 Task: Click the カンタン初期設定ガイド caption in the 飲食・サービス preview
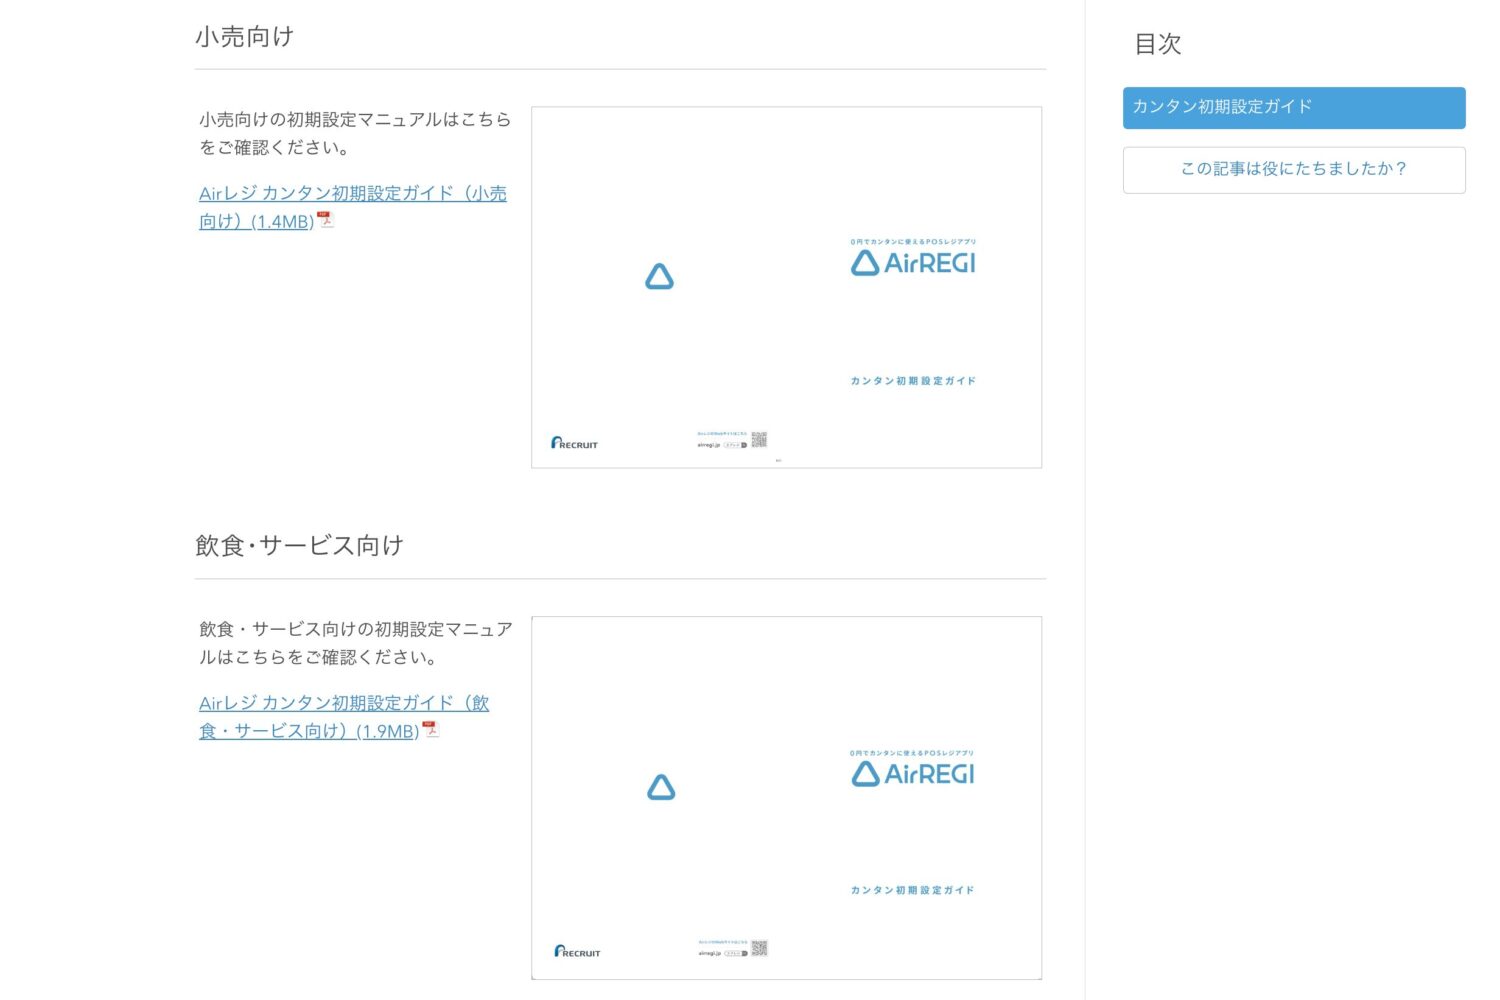912,890
